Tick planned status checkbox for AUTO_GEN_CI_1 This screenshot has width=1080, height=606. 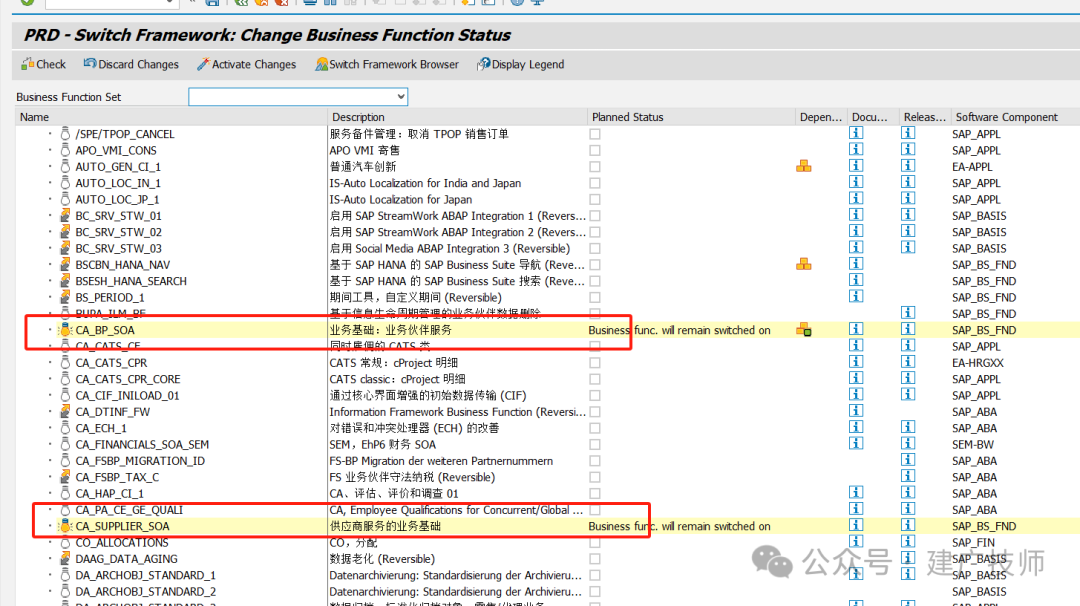pyautogui.click(x=594, y=167)
